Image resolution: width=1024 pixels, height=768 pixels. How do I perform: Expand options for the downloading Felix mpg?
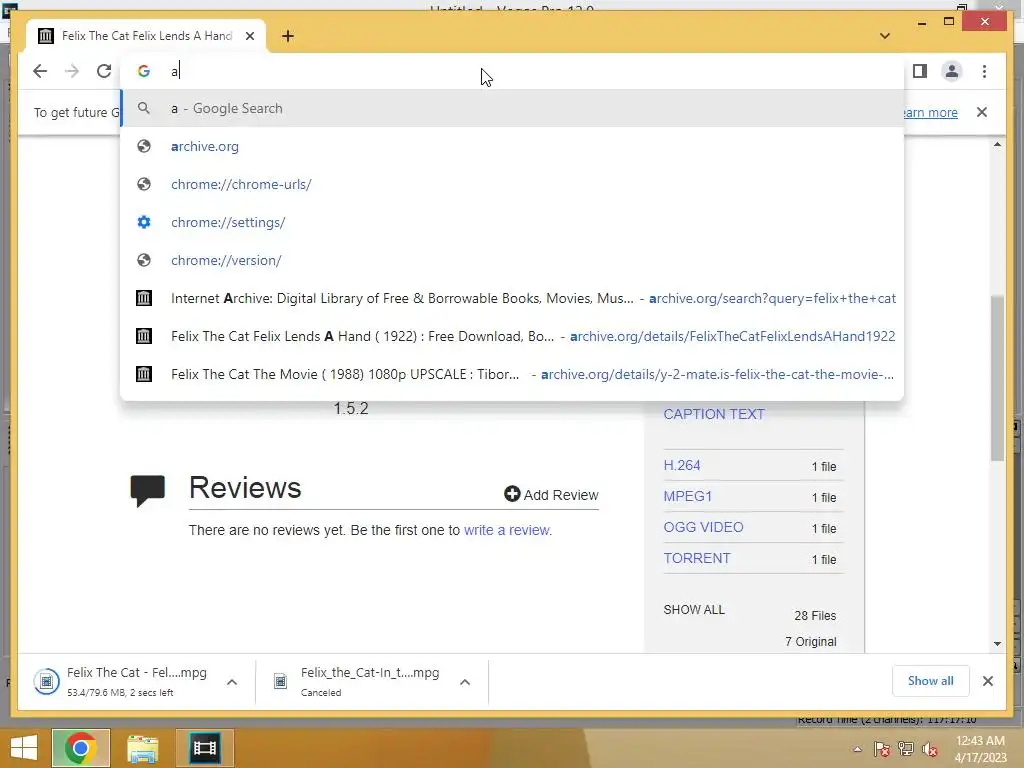click(x=232, y=682)
